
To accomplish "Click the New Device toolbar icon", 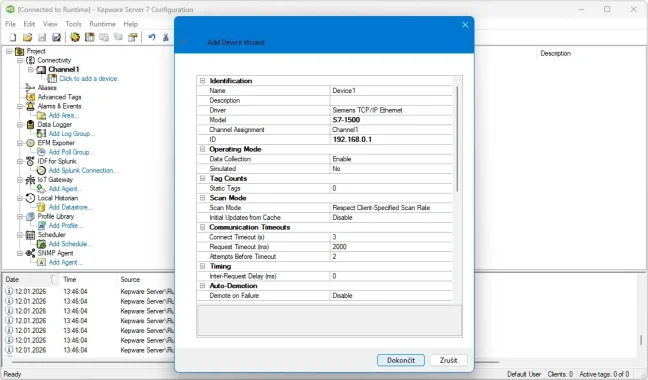I will (89, 37).
